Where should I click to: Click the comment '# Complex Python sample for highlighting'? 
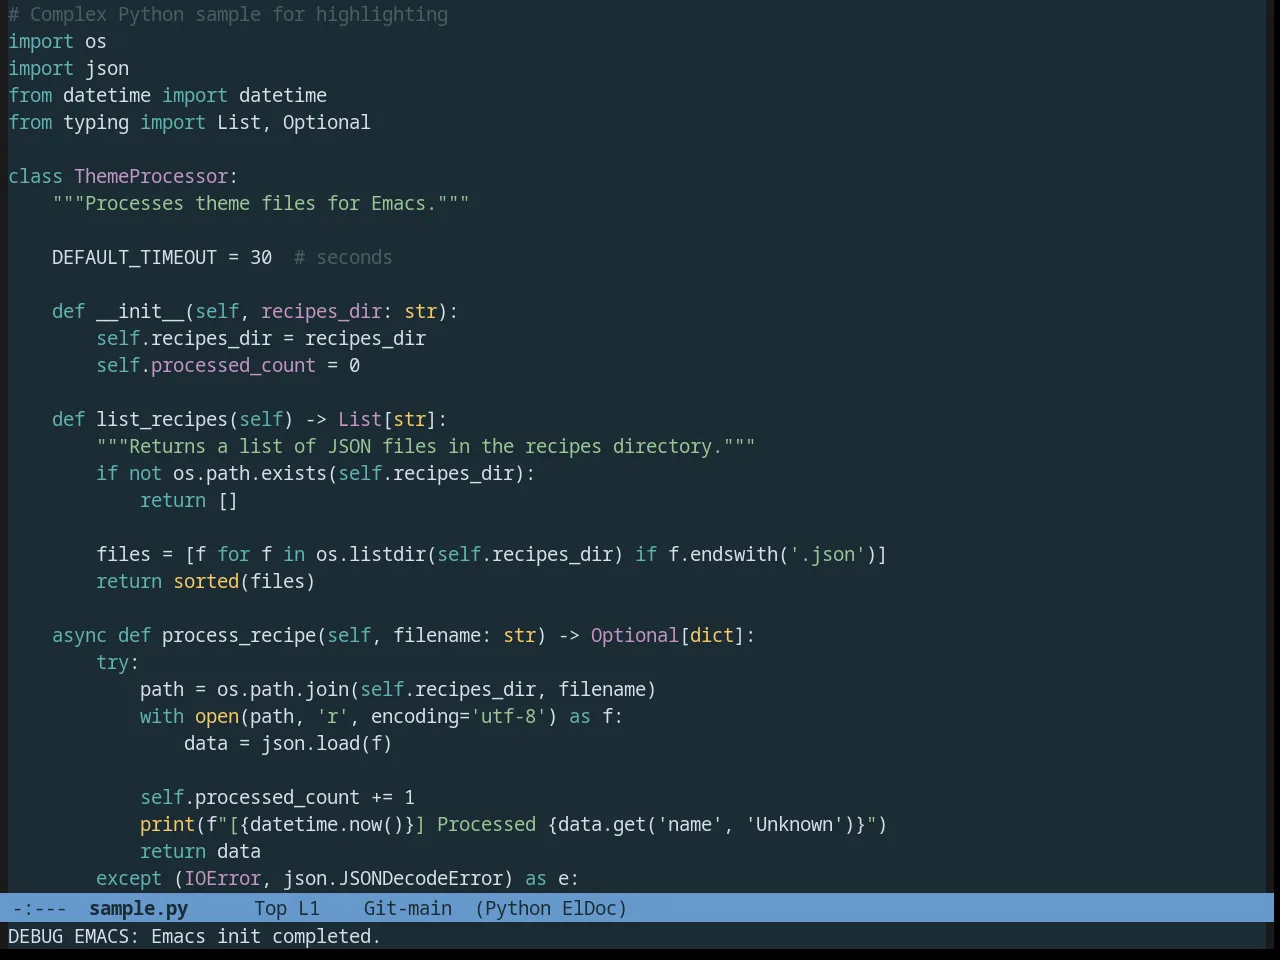(x=228, y=14)
